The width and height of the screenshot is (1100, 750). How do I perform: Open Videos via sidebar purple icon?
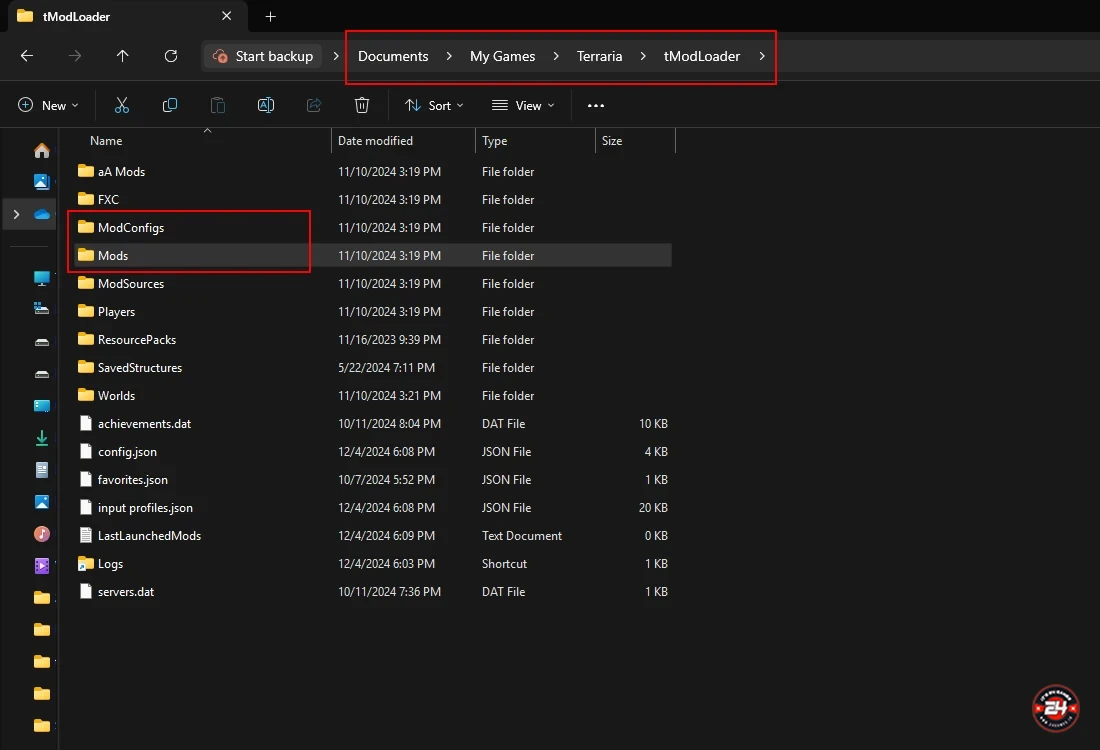(x=41, y=565)
